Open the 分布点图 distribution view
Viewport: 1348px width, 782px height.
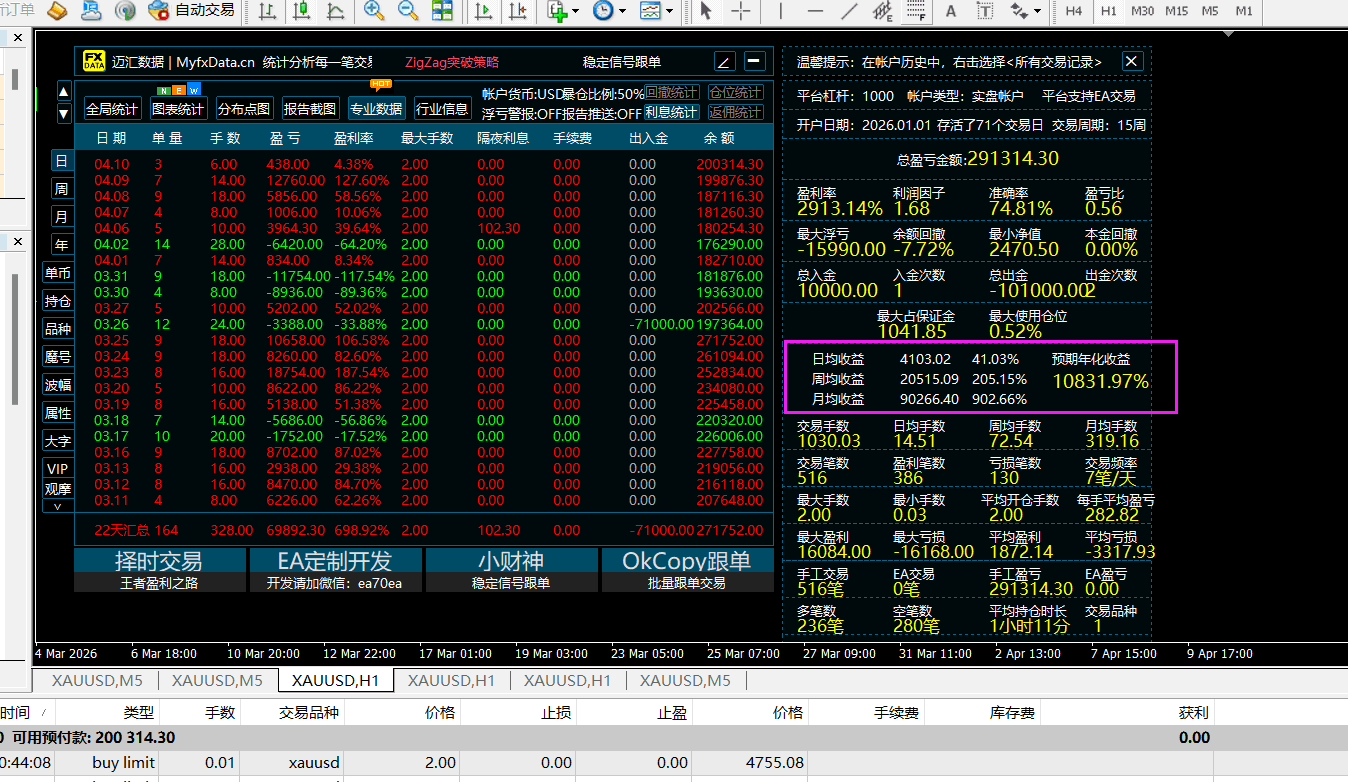click(x=244, y=109)
